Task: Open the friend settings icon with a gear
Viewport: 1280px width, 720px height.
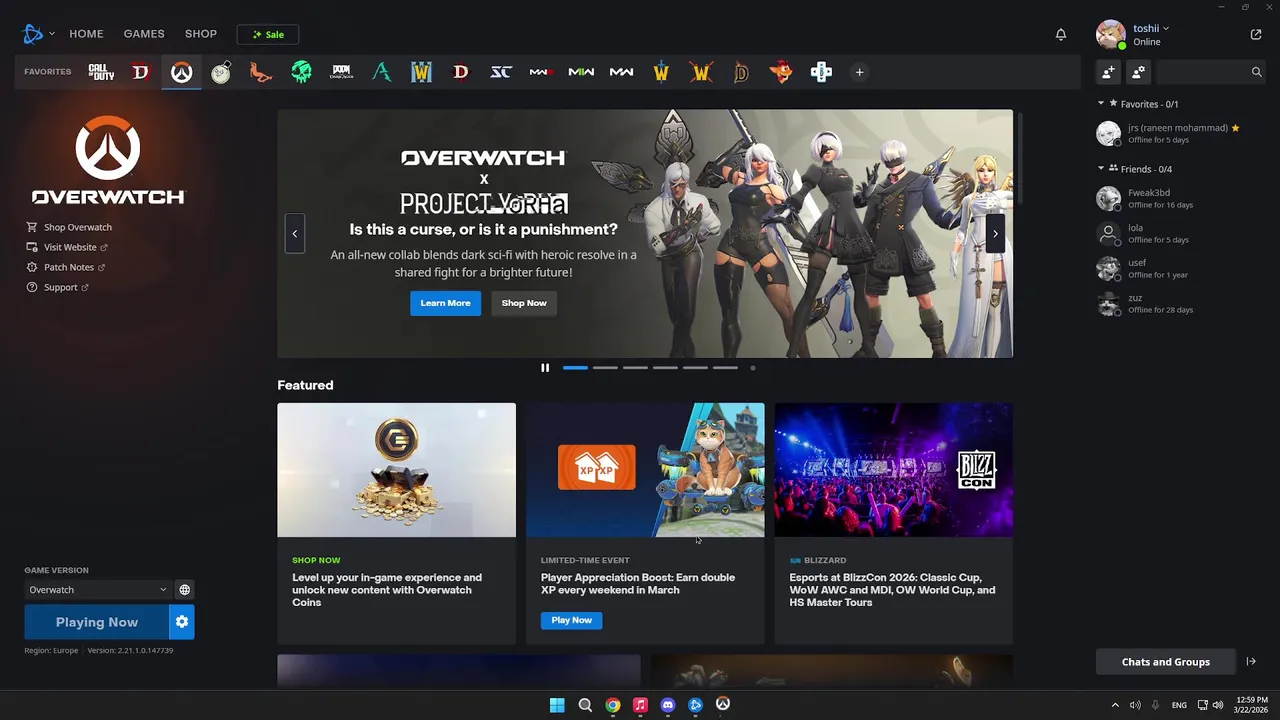Action: (1138, 72)
